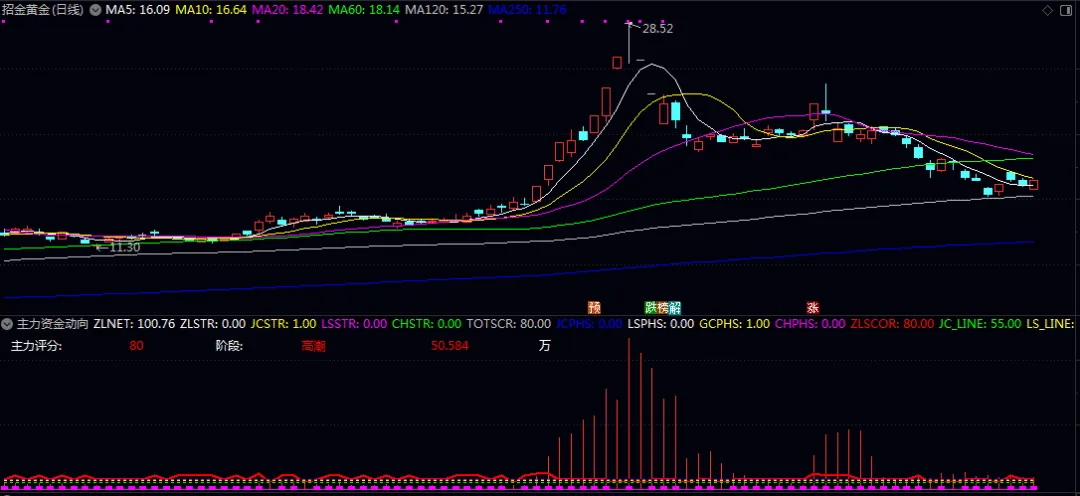Select the MA250: 11.76 label
This screenshot has width=1080, height=496.
[527, 10]
